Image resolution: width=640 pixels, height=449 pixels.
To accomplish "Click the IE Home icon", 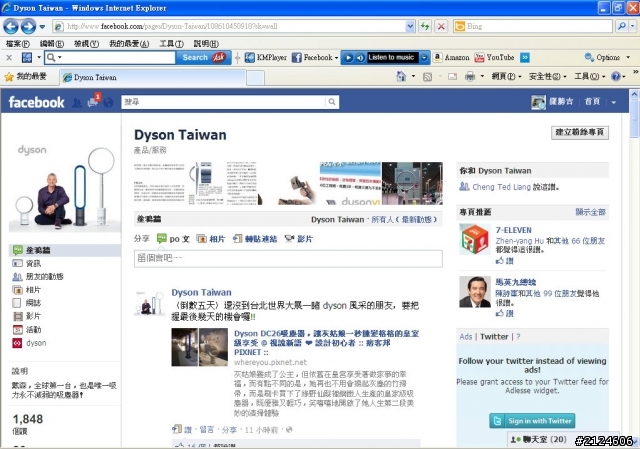I will tap(401, 76).
